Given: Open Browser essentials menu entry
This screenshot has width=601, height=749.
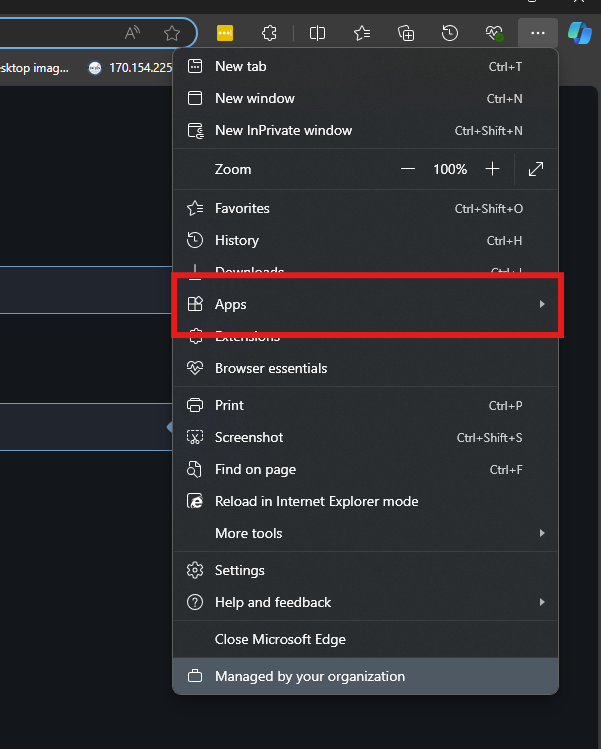Looking at the screenshot, I should click(x=365, y=368).
